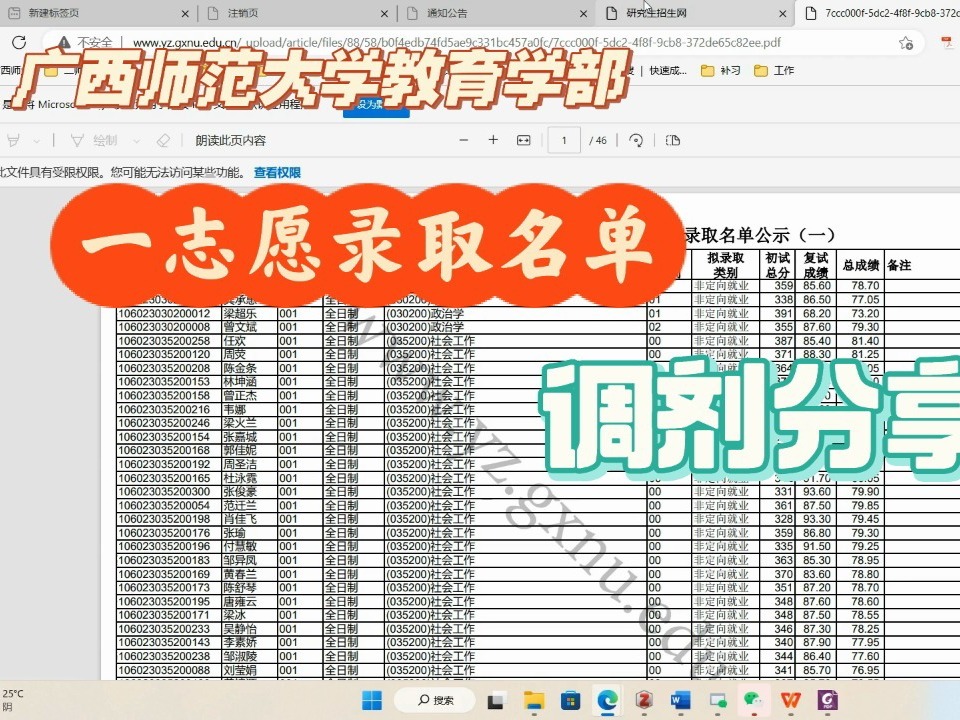Open Microsoft Store from the taskbar
The height and width of the screenshot is (720, 960).
(x=570, y=700)
